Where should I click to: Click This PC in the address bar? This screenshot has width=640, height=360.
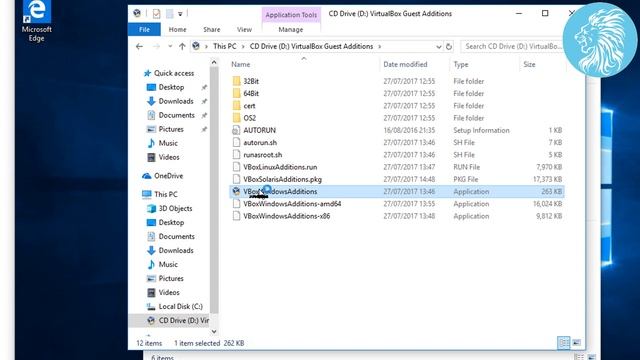pyautogui.click(x=224, y=47)
